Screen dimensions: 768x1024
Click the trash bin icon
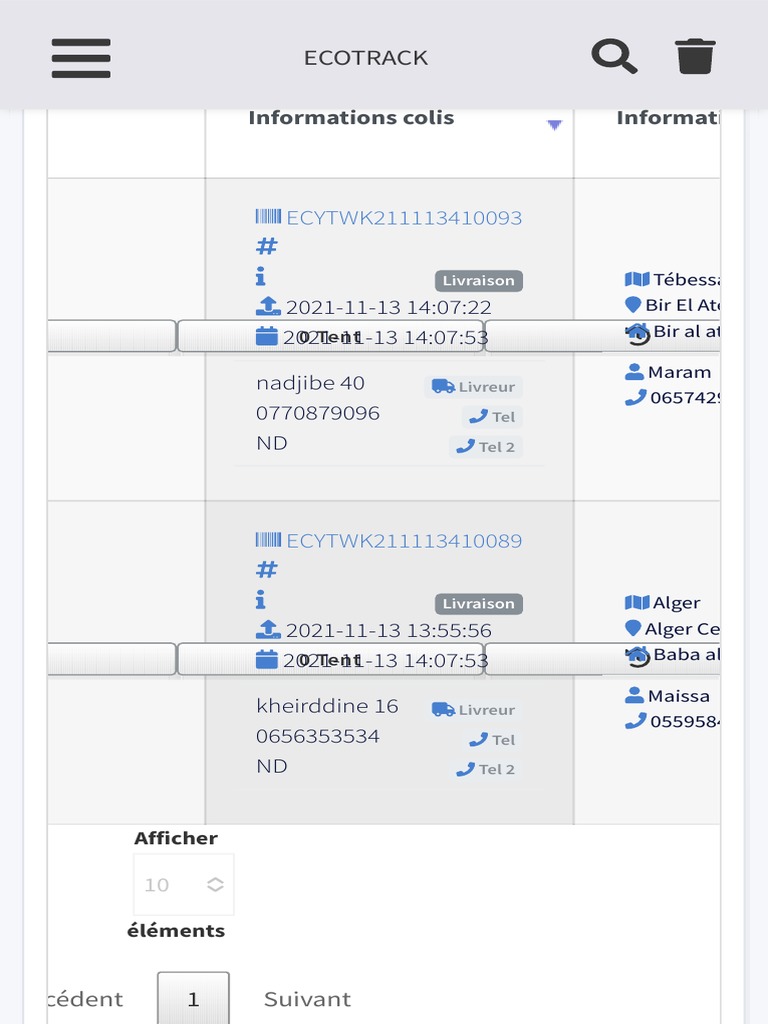point(695,56)
